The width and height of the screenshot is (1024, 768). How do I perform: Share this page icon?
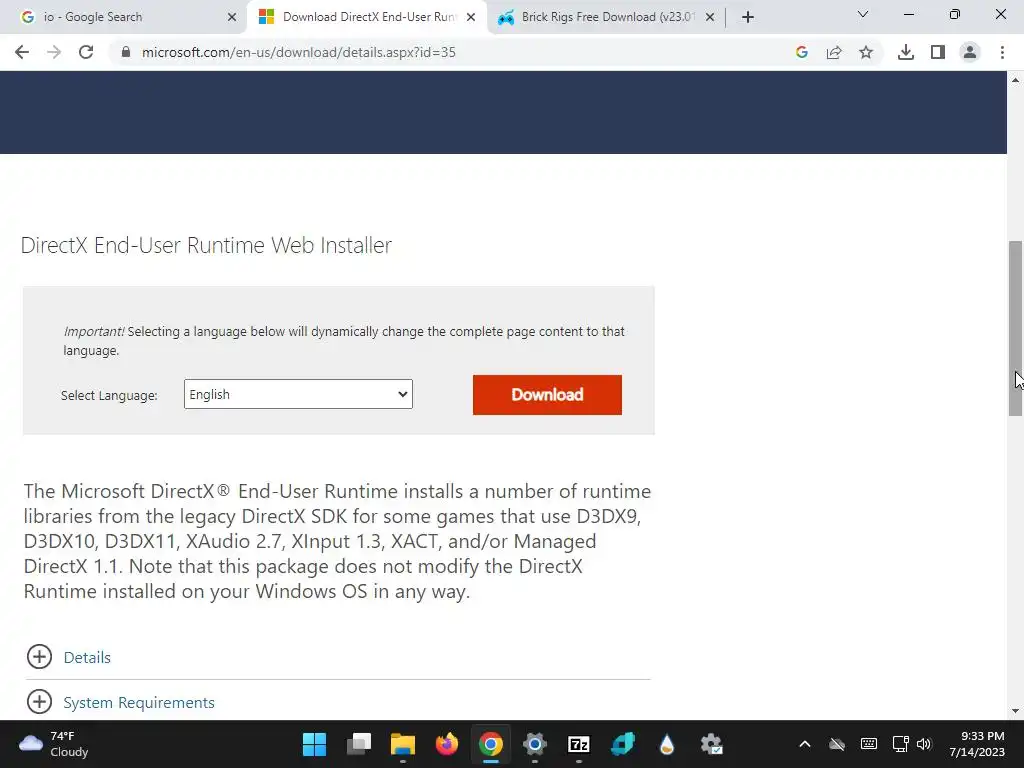coord(834,52)
